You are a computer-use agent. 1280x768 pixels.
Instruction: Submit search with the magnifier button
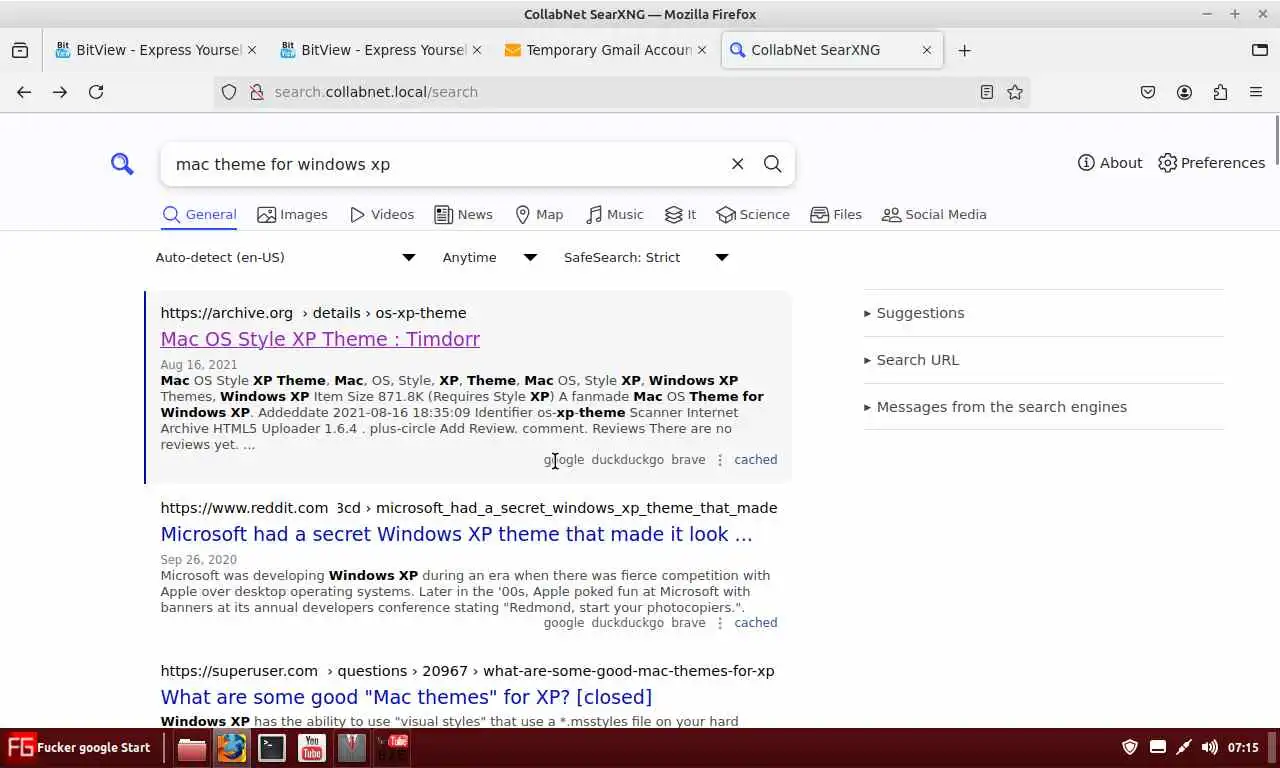tap(773, 164)
